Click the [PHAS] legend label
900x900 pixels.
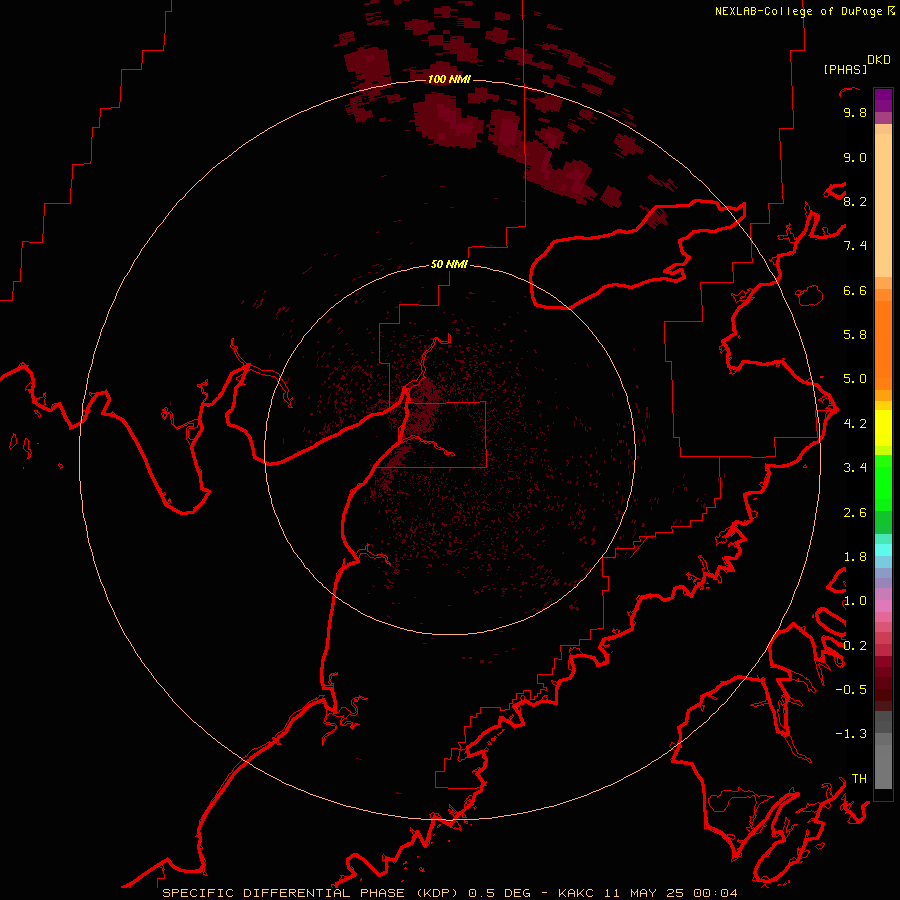845,69
